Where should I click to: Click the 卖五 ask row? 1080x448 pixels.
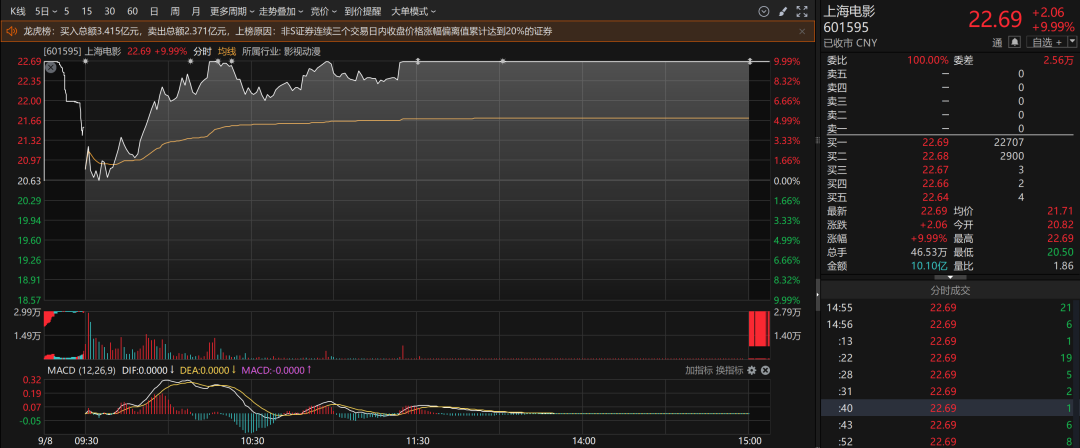[950, 74]
